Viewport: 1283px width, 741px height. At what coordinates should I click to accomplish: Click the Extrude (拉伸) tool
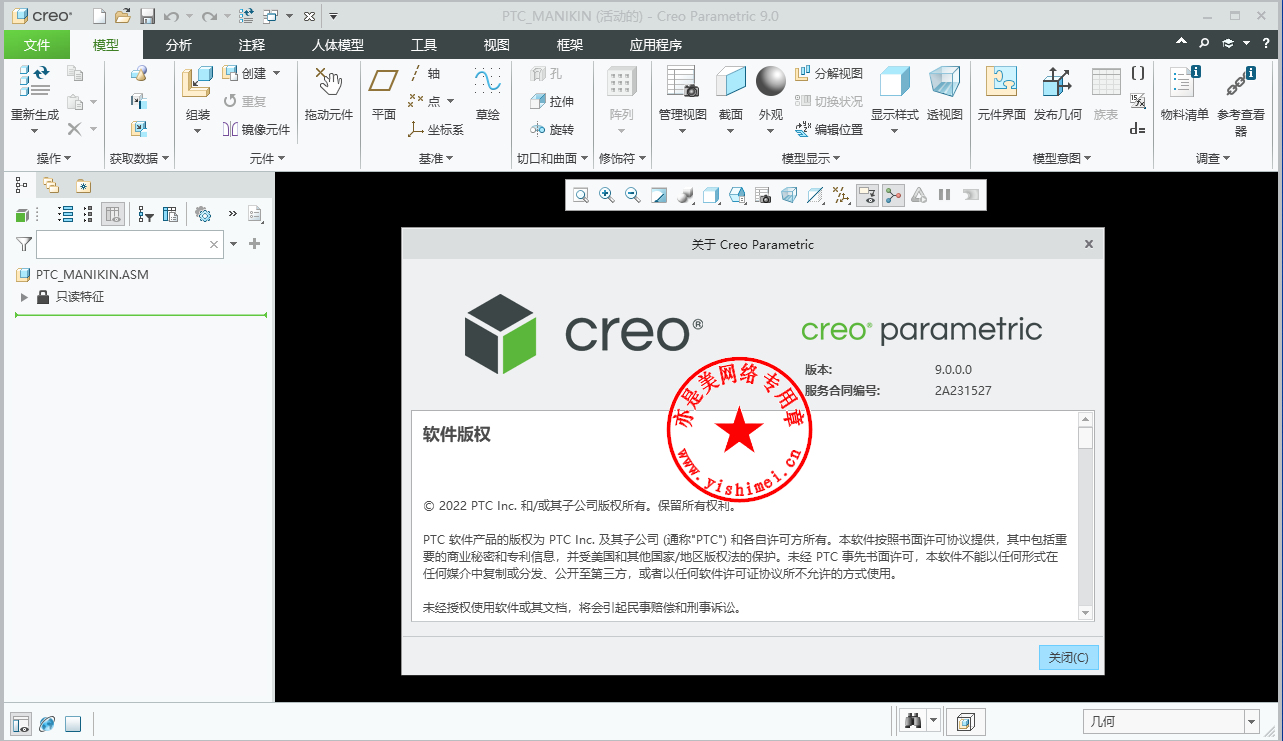[552, 101]
